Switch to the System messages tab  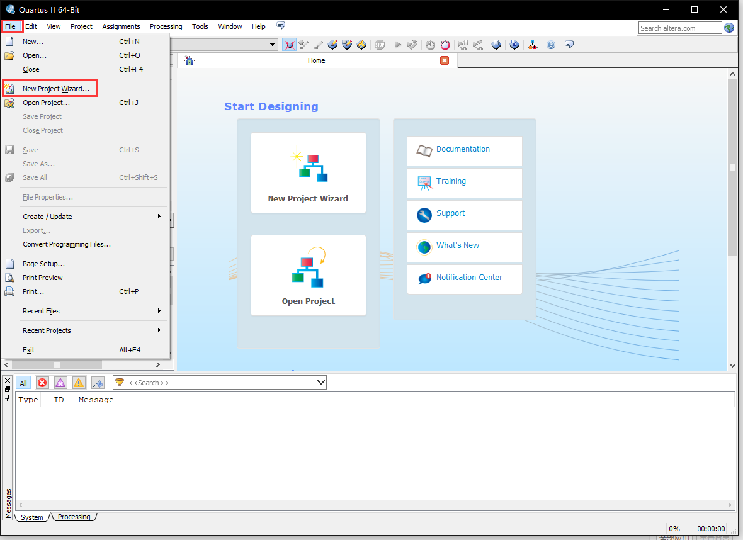tap(32, 517)
